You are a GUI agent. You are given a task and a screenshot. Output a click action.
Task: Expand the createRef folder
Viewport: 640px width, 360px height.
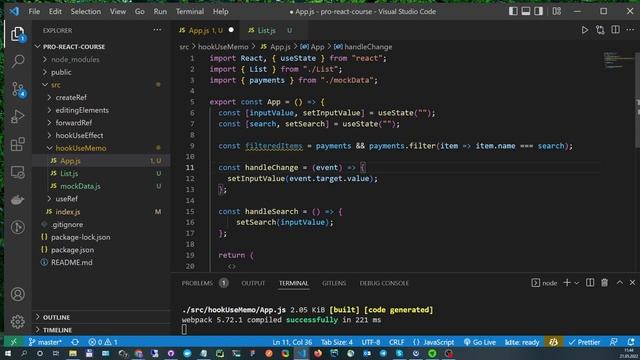tap(71, 98)
